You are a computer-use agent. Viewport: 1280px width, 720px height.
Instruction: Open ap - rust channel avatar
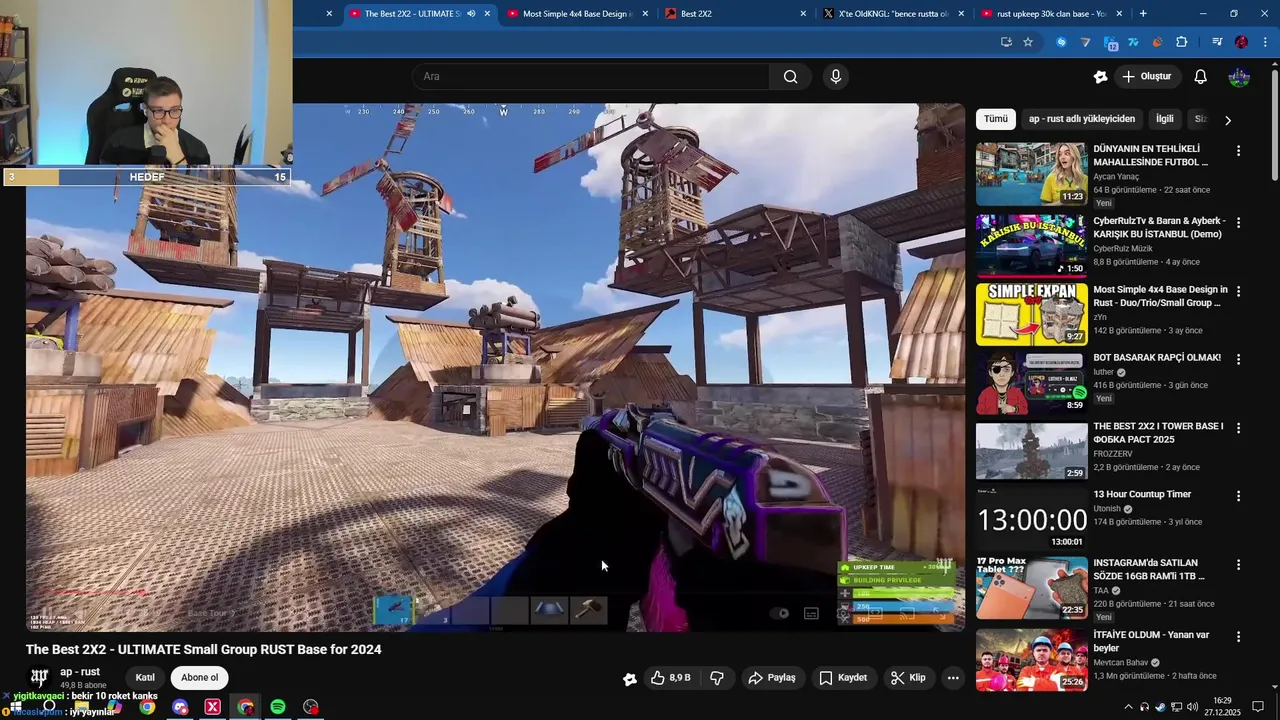pos(40,677)
